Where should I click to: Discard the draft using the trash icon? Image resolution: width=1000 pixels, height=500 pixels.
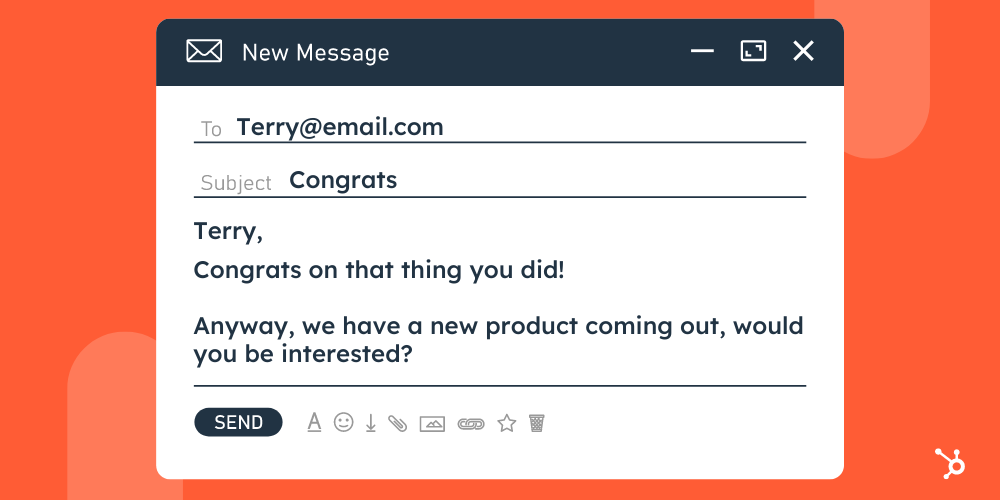(x=537, y=423)
